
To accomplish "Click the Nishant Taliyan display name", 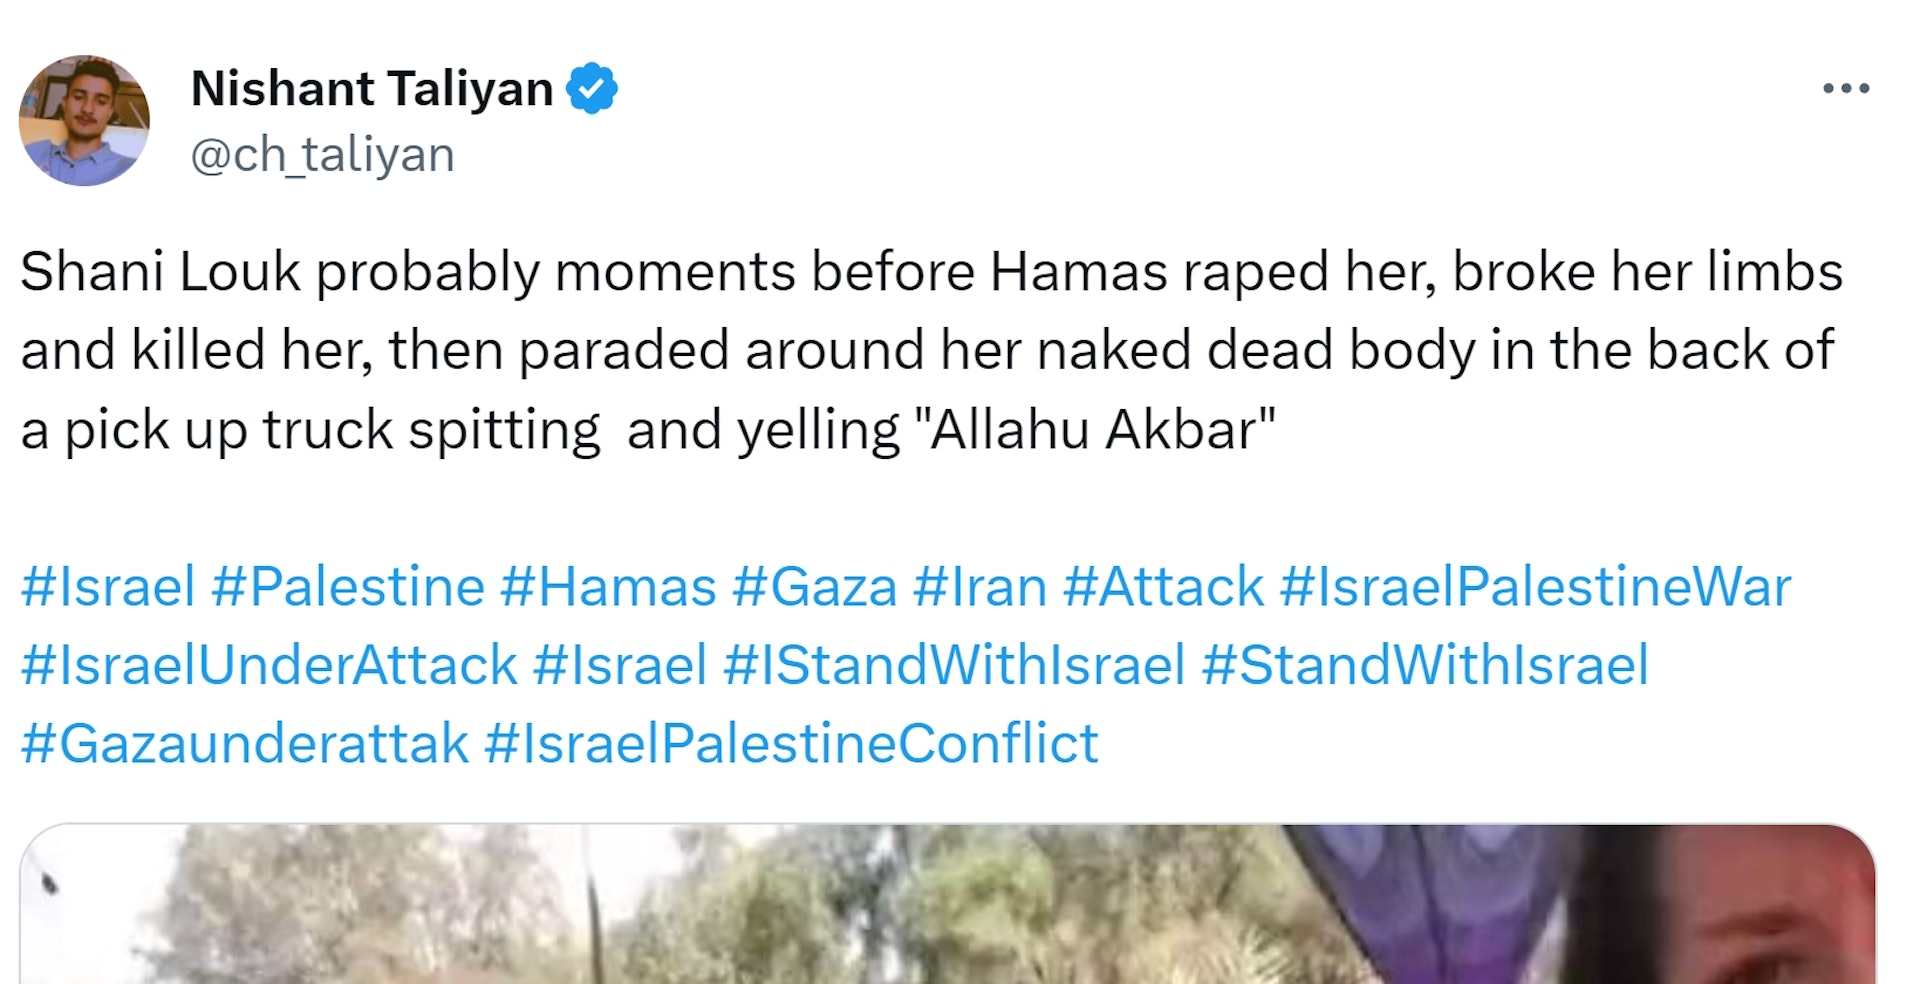I will coord(372,88).
